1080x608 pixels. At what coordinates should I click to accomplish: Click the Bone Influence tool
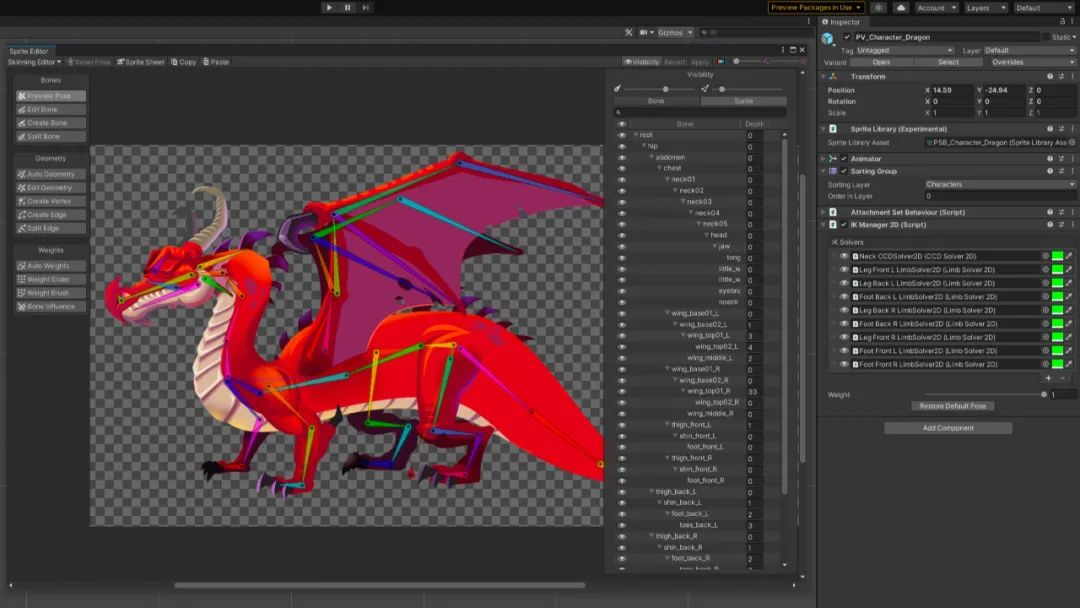tap(50, 307)
